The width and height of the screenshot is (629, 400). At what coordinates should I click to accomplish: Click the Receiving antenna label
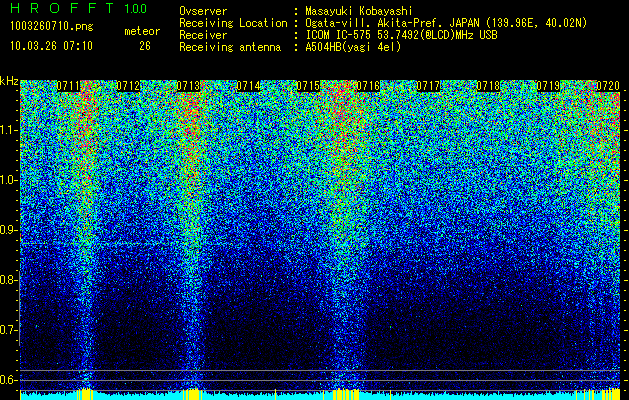[230, 47]
